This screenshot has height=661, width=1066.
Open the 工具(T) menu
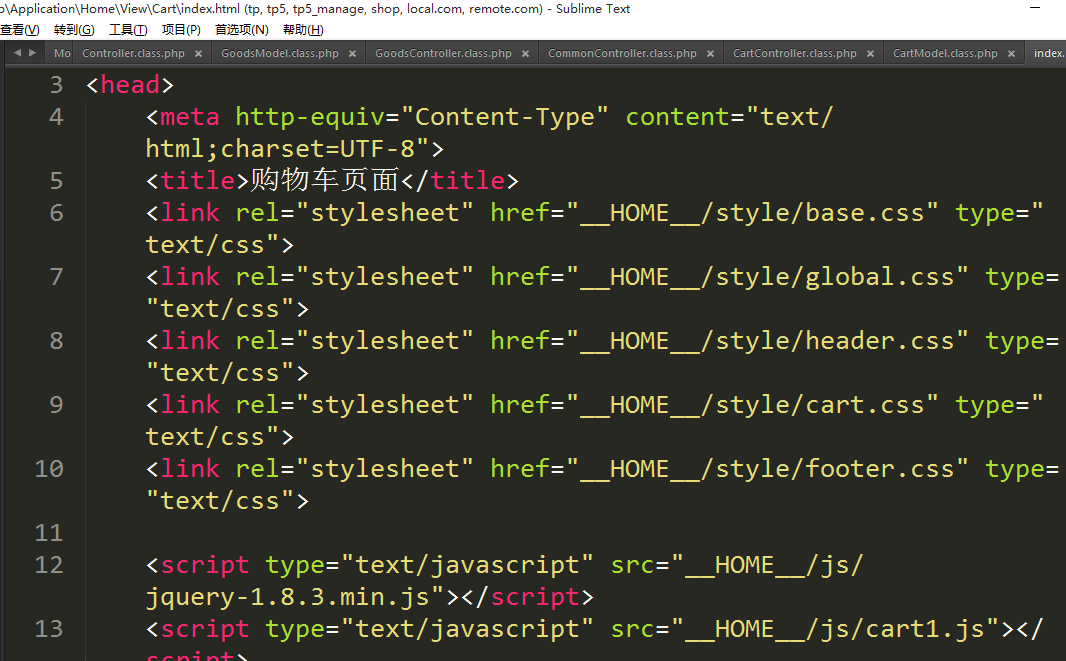tap(128, 30)
